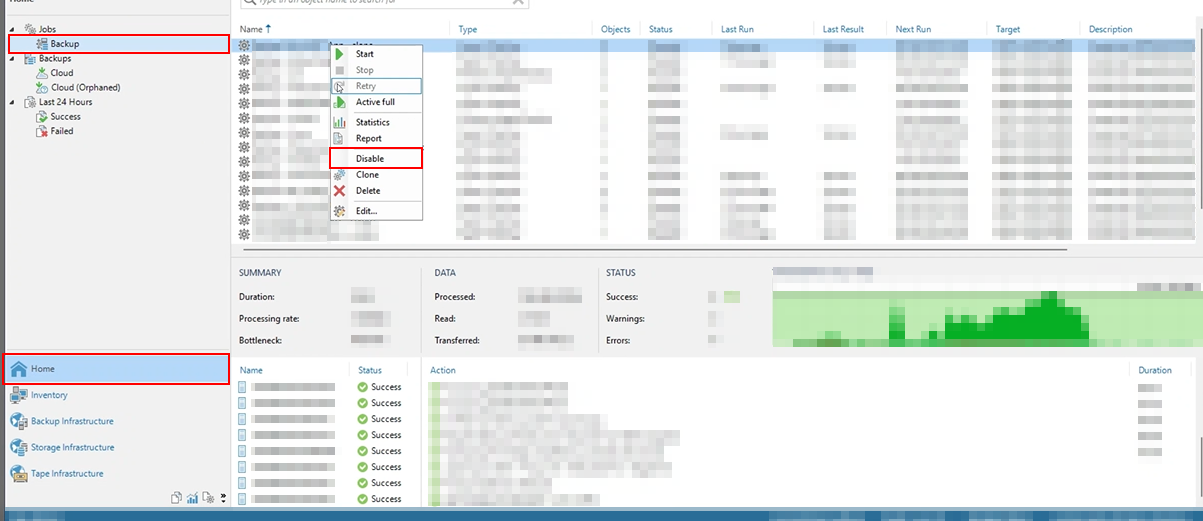Open the Home view in navigation pane

116,369
